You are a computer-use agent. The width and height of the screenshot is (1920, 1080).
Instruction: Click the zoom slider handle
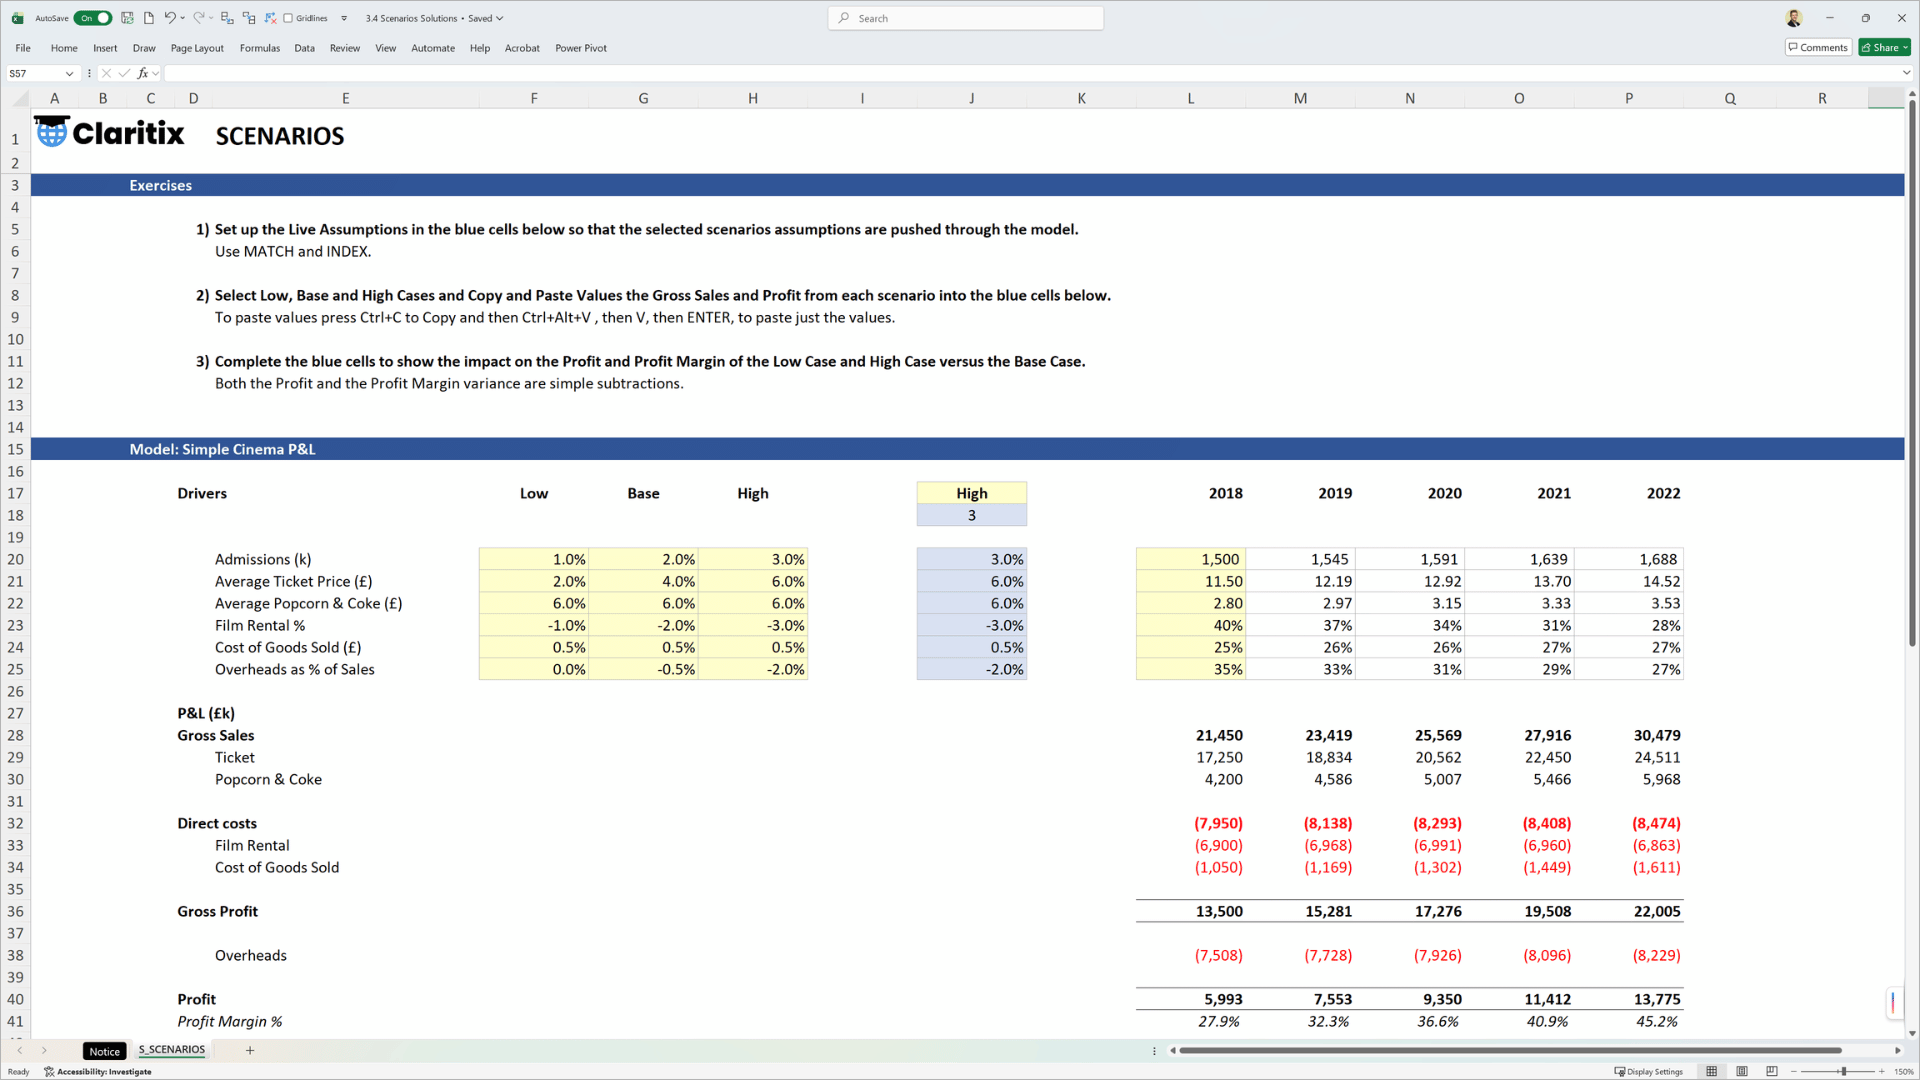(1843, 1071)
